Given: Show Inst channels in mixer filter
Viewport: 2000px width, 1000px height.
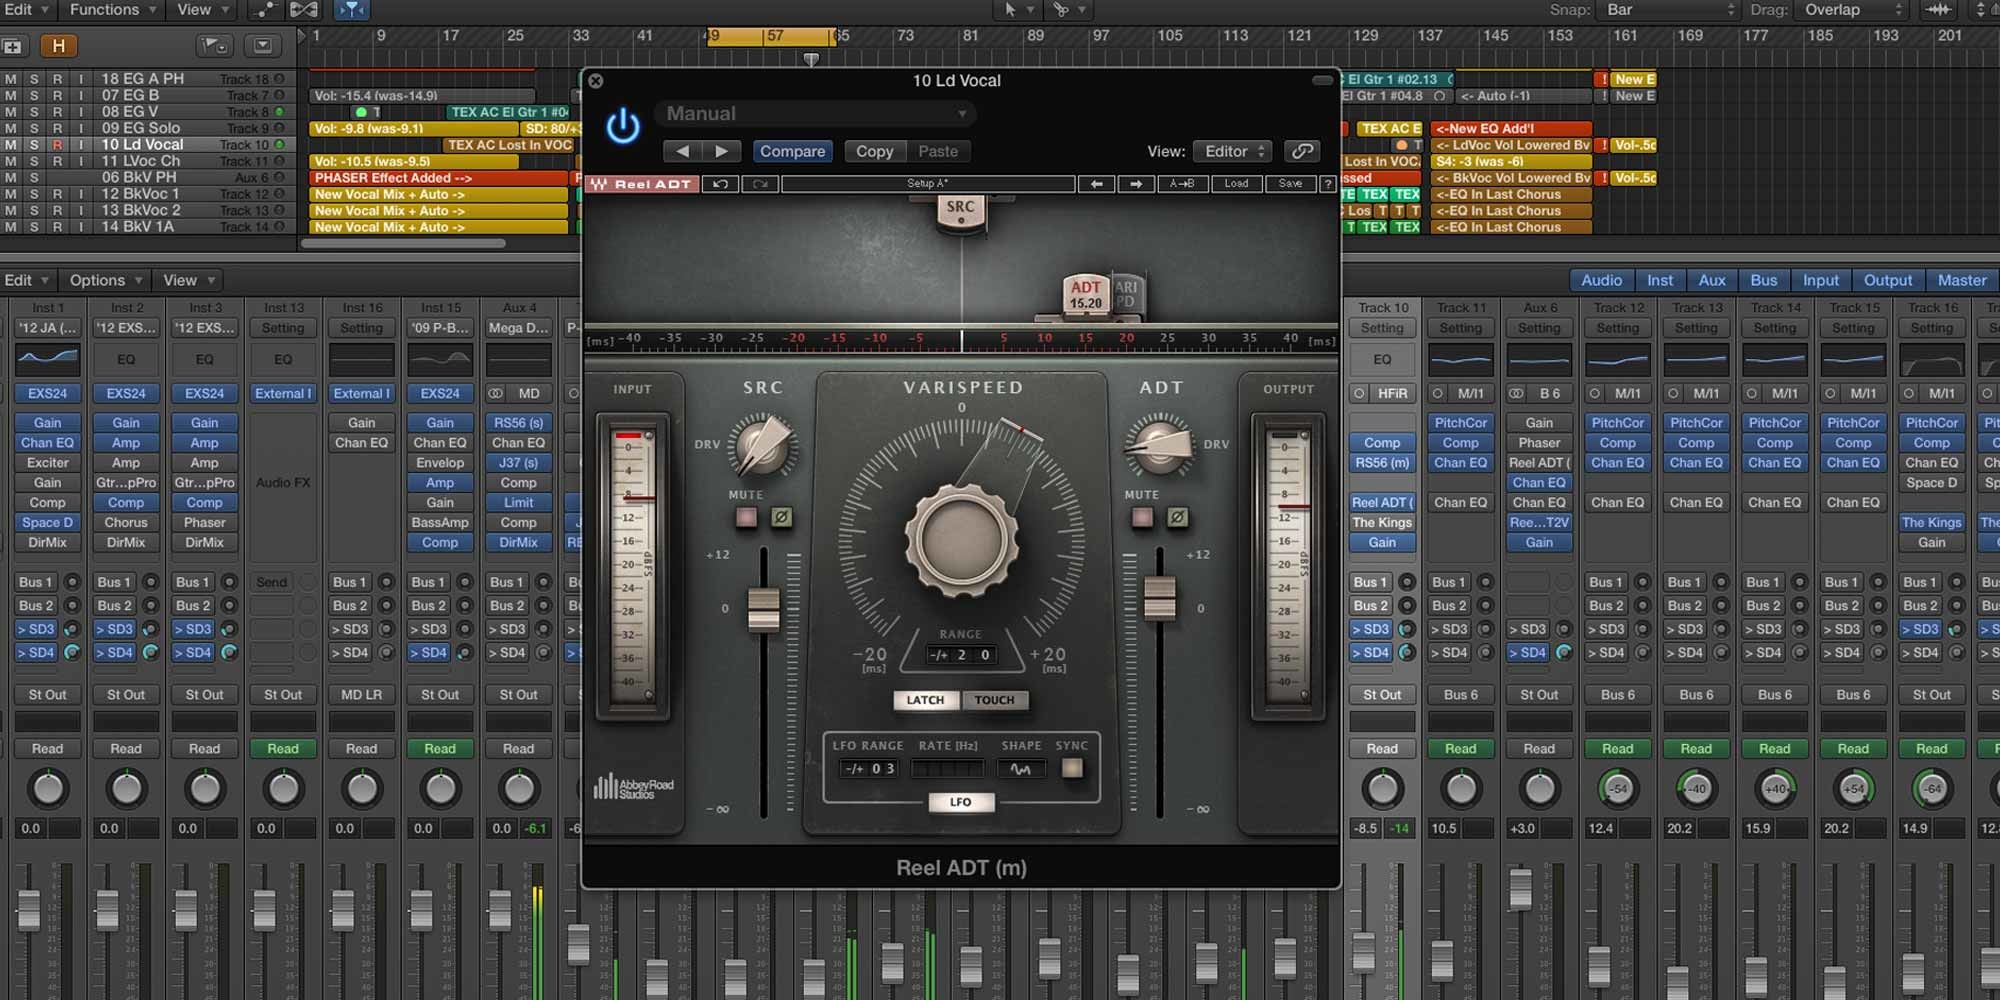Looking at the screenshot, I should tap(1660, 280).
